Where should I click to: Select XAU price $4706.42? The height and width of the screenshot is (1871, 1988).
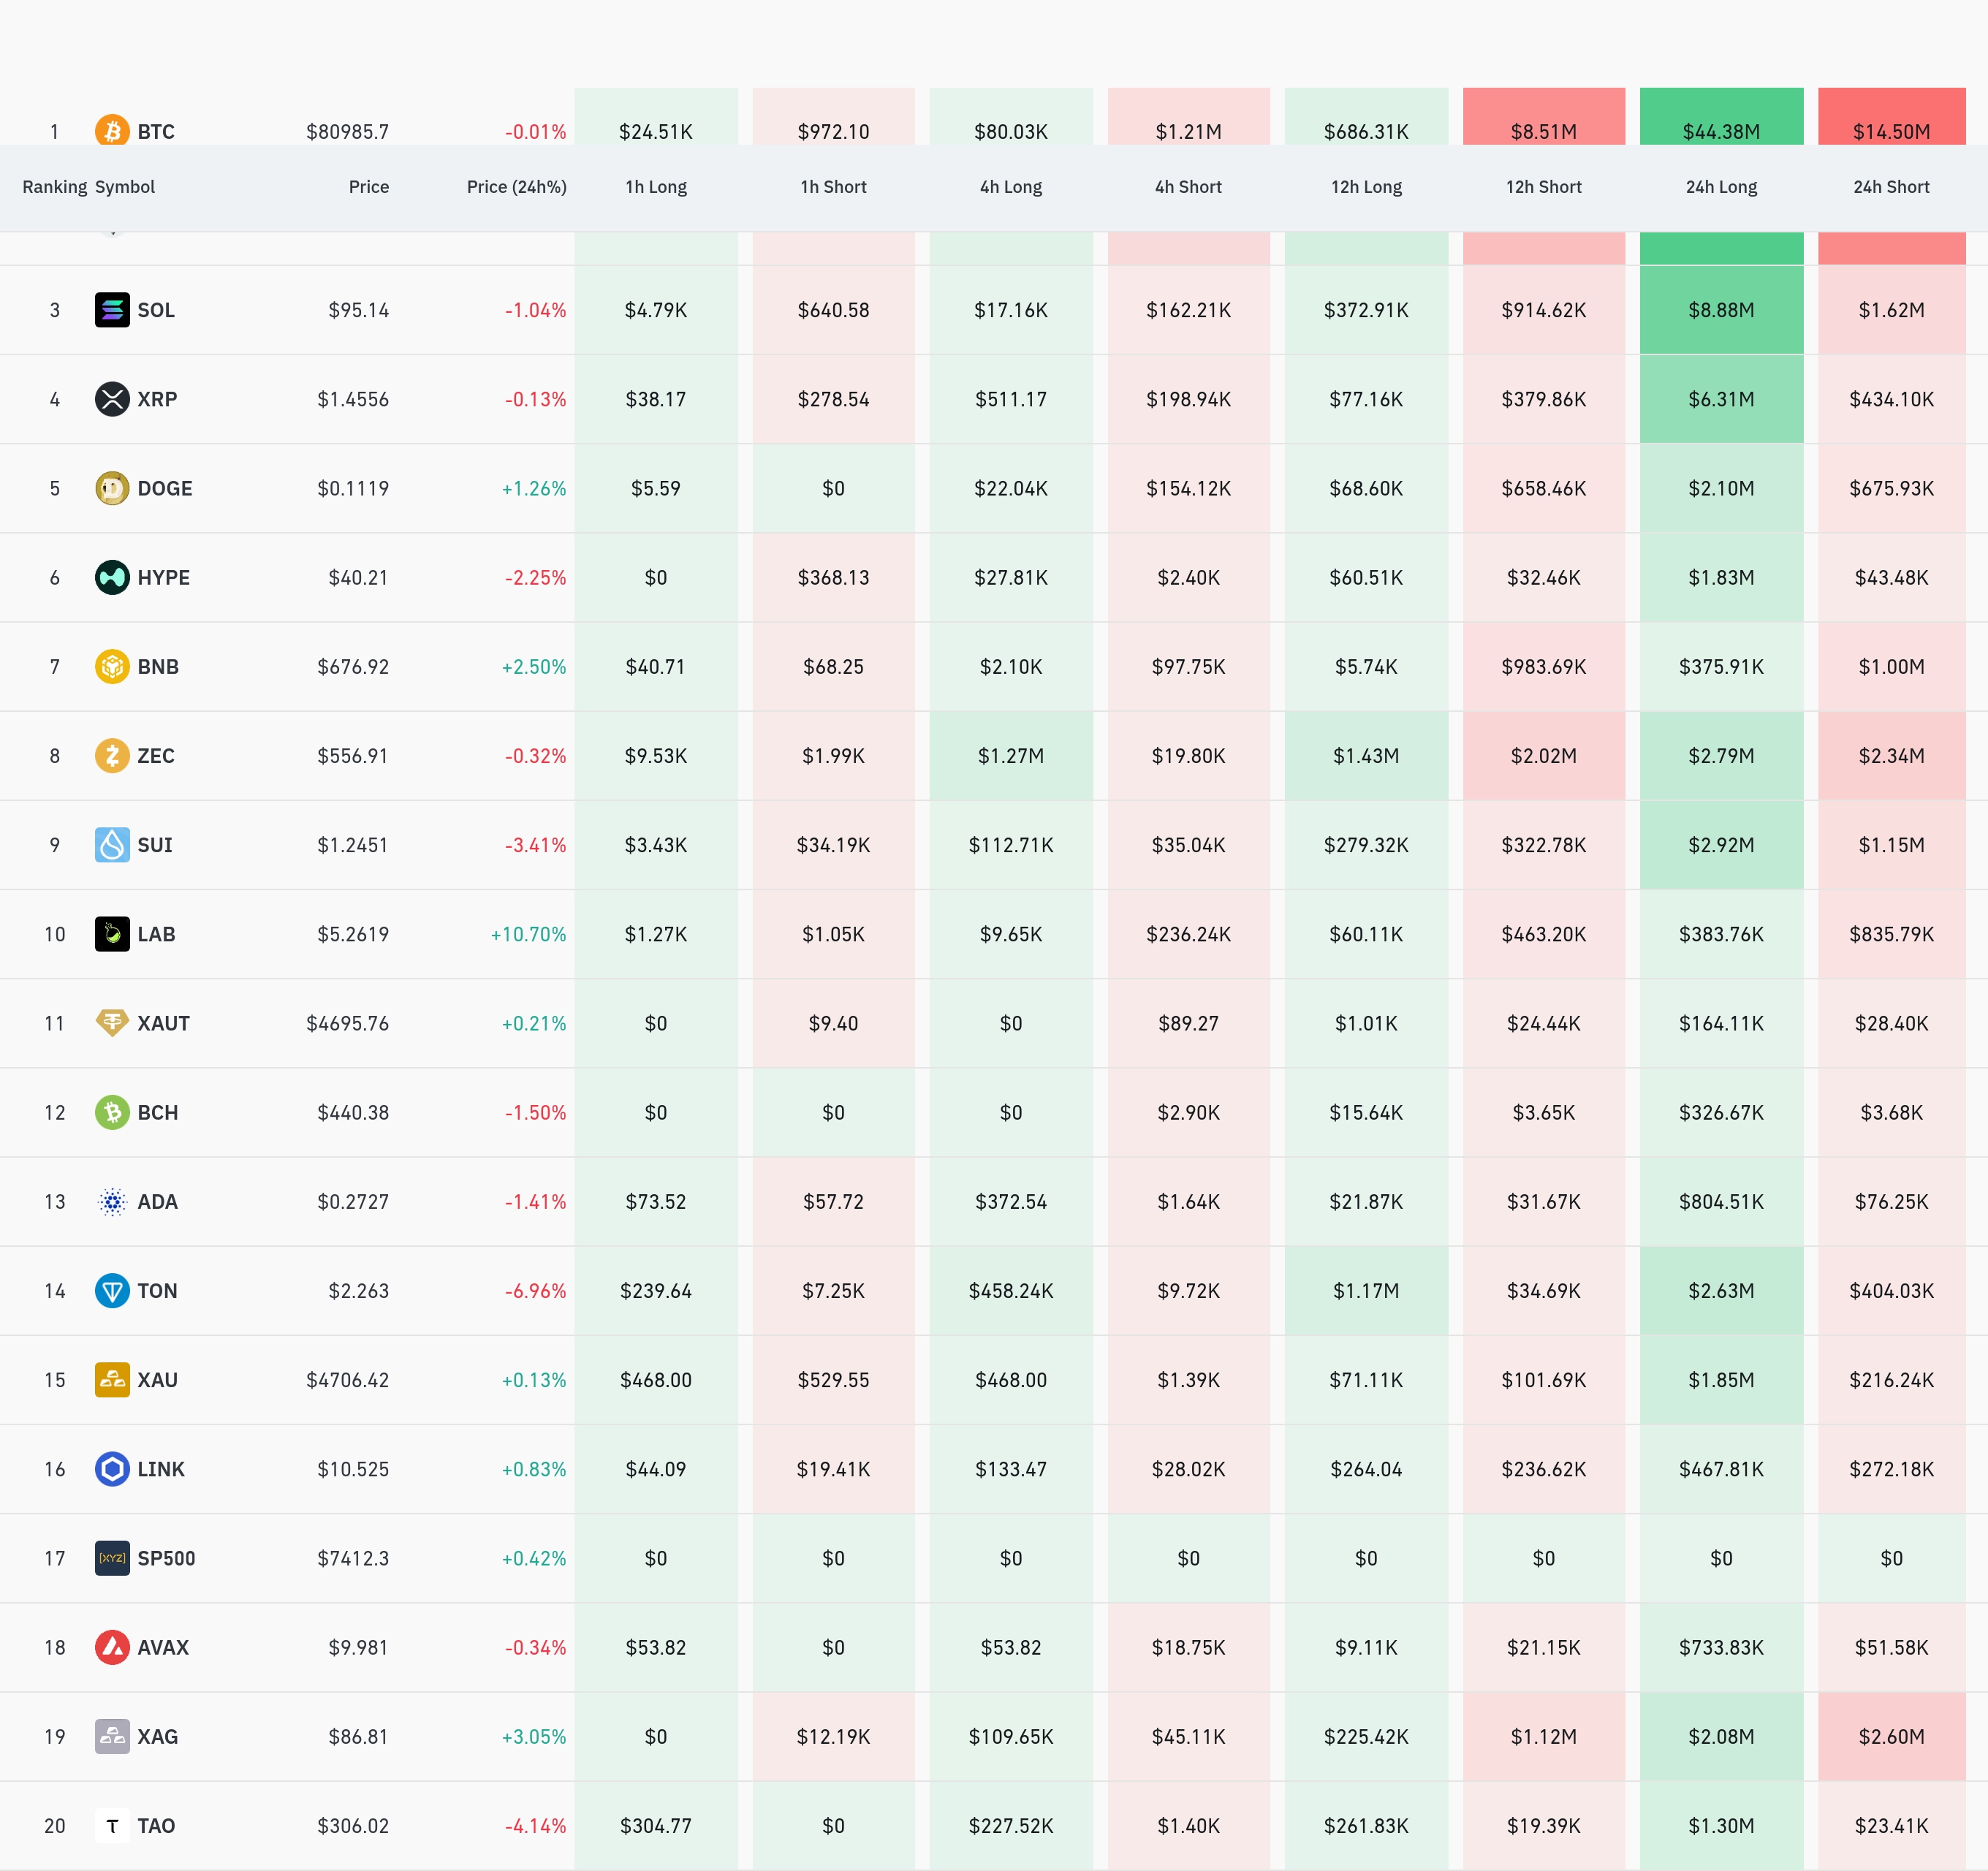click(x=348, y=1380)
